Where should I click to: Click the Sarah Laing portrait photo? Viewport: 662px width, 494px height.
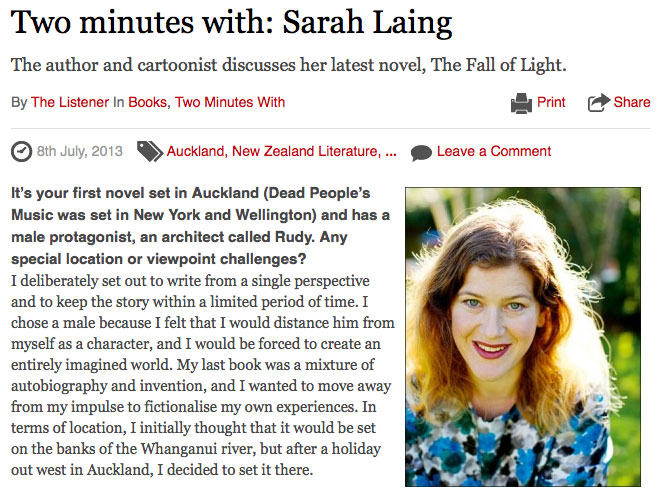pos(521,336)
